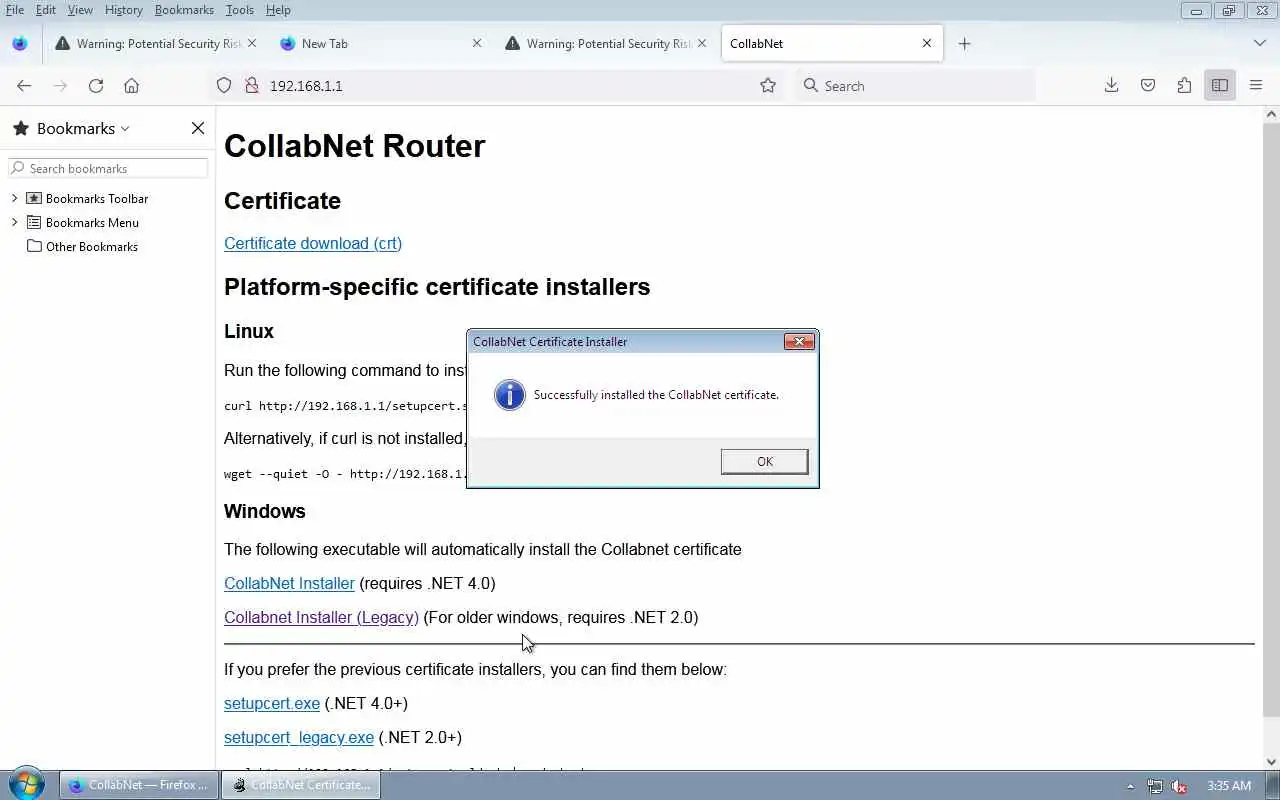Click the tracking protection shield icon

[224, 86]
